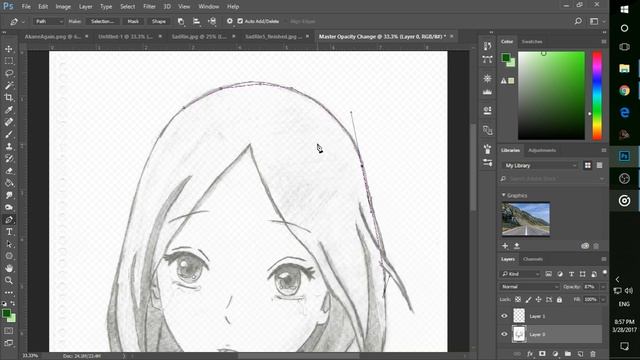Select the Paint Bucket tool
The image size is (640, 360).
click(x=9, y=183)
